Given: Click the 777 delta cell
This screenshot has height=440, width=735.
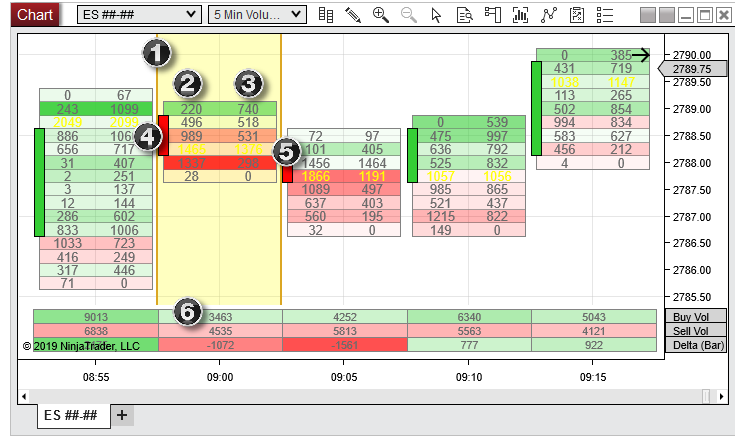Looking at the screenshot, I should pos(469,345).
